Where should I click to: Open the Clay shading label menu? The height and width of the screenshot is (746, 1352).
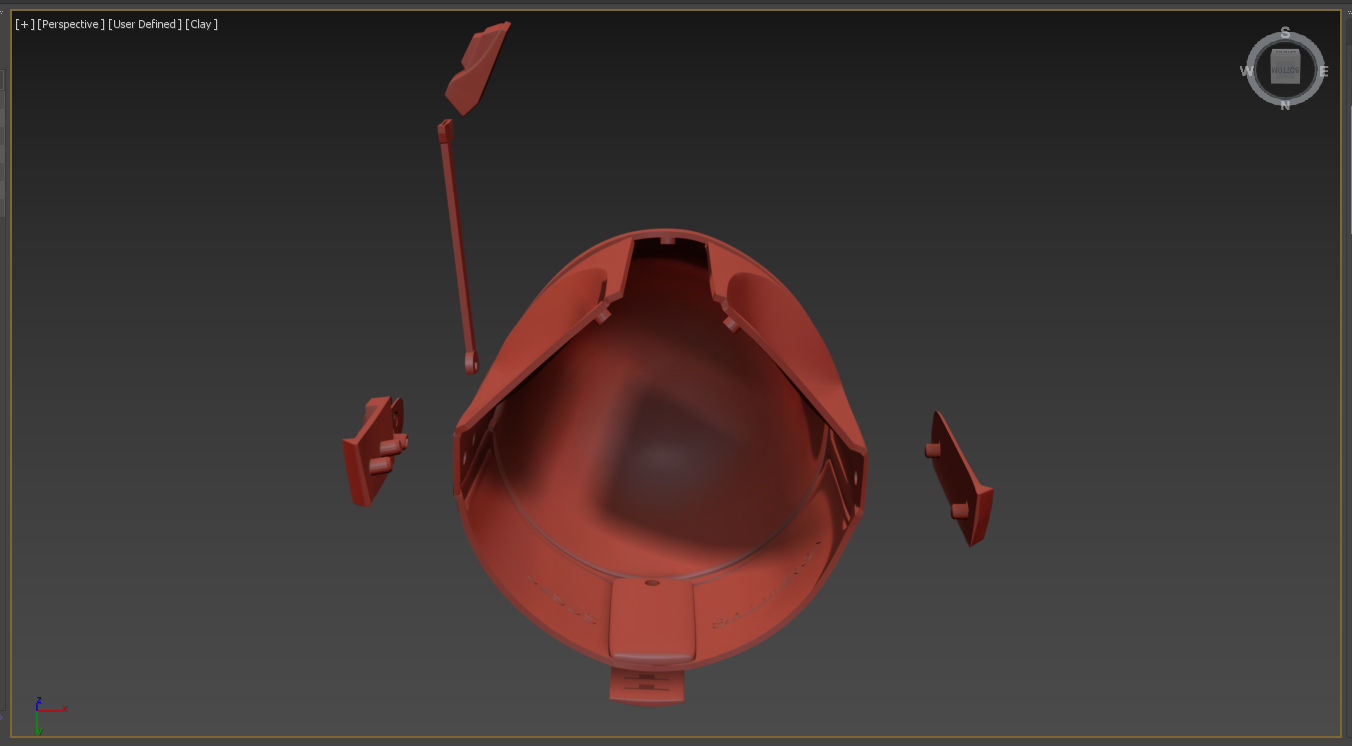pyautogui.click(x=202, y=24)
